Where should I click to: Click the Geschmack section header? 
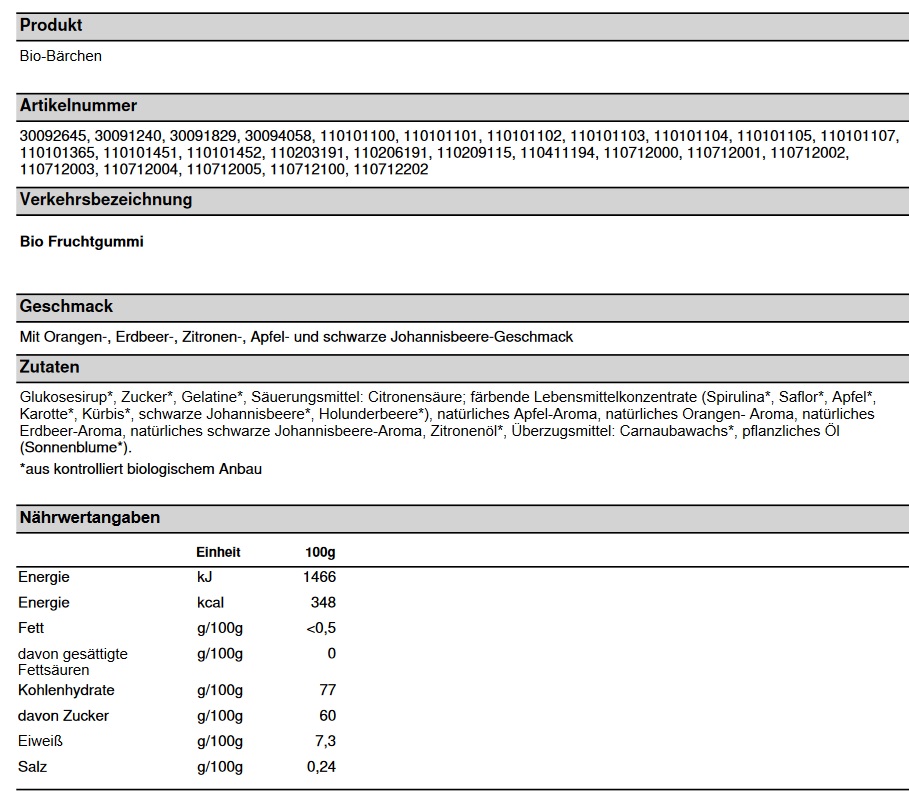pyautogui.click(x=66, y=306)
